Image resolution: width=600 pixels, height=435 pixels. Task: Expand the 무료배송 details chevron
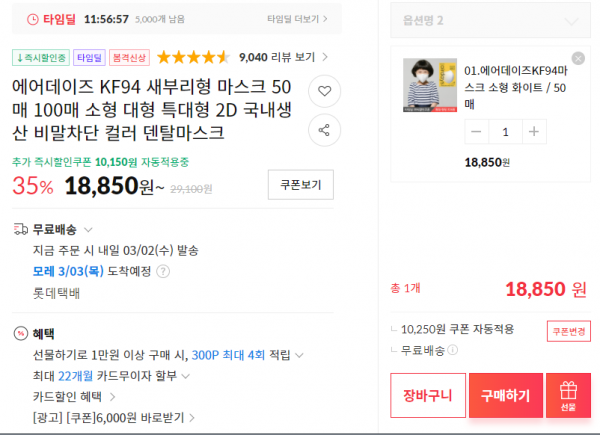[88, 230]
